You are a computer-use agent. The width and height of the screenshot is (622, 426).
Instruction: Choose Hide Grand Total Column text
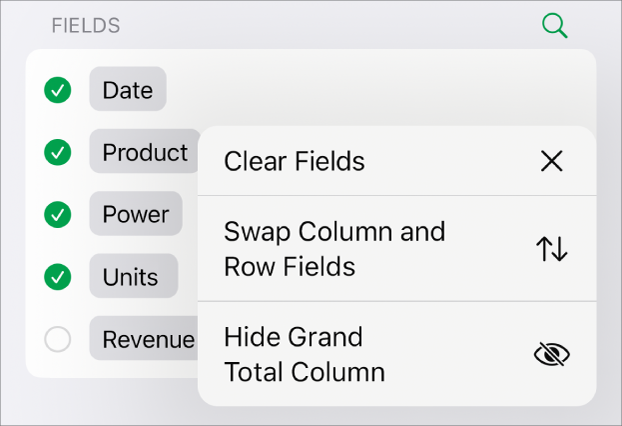click(304, 354)
